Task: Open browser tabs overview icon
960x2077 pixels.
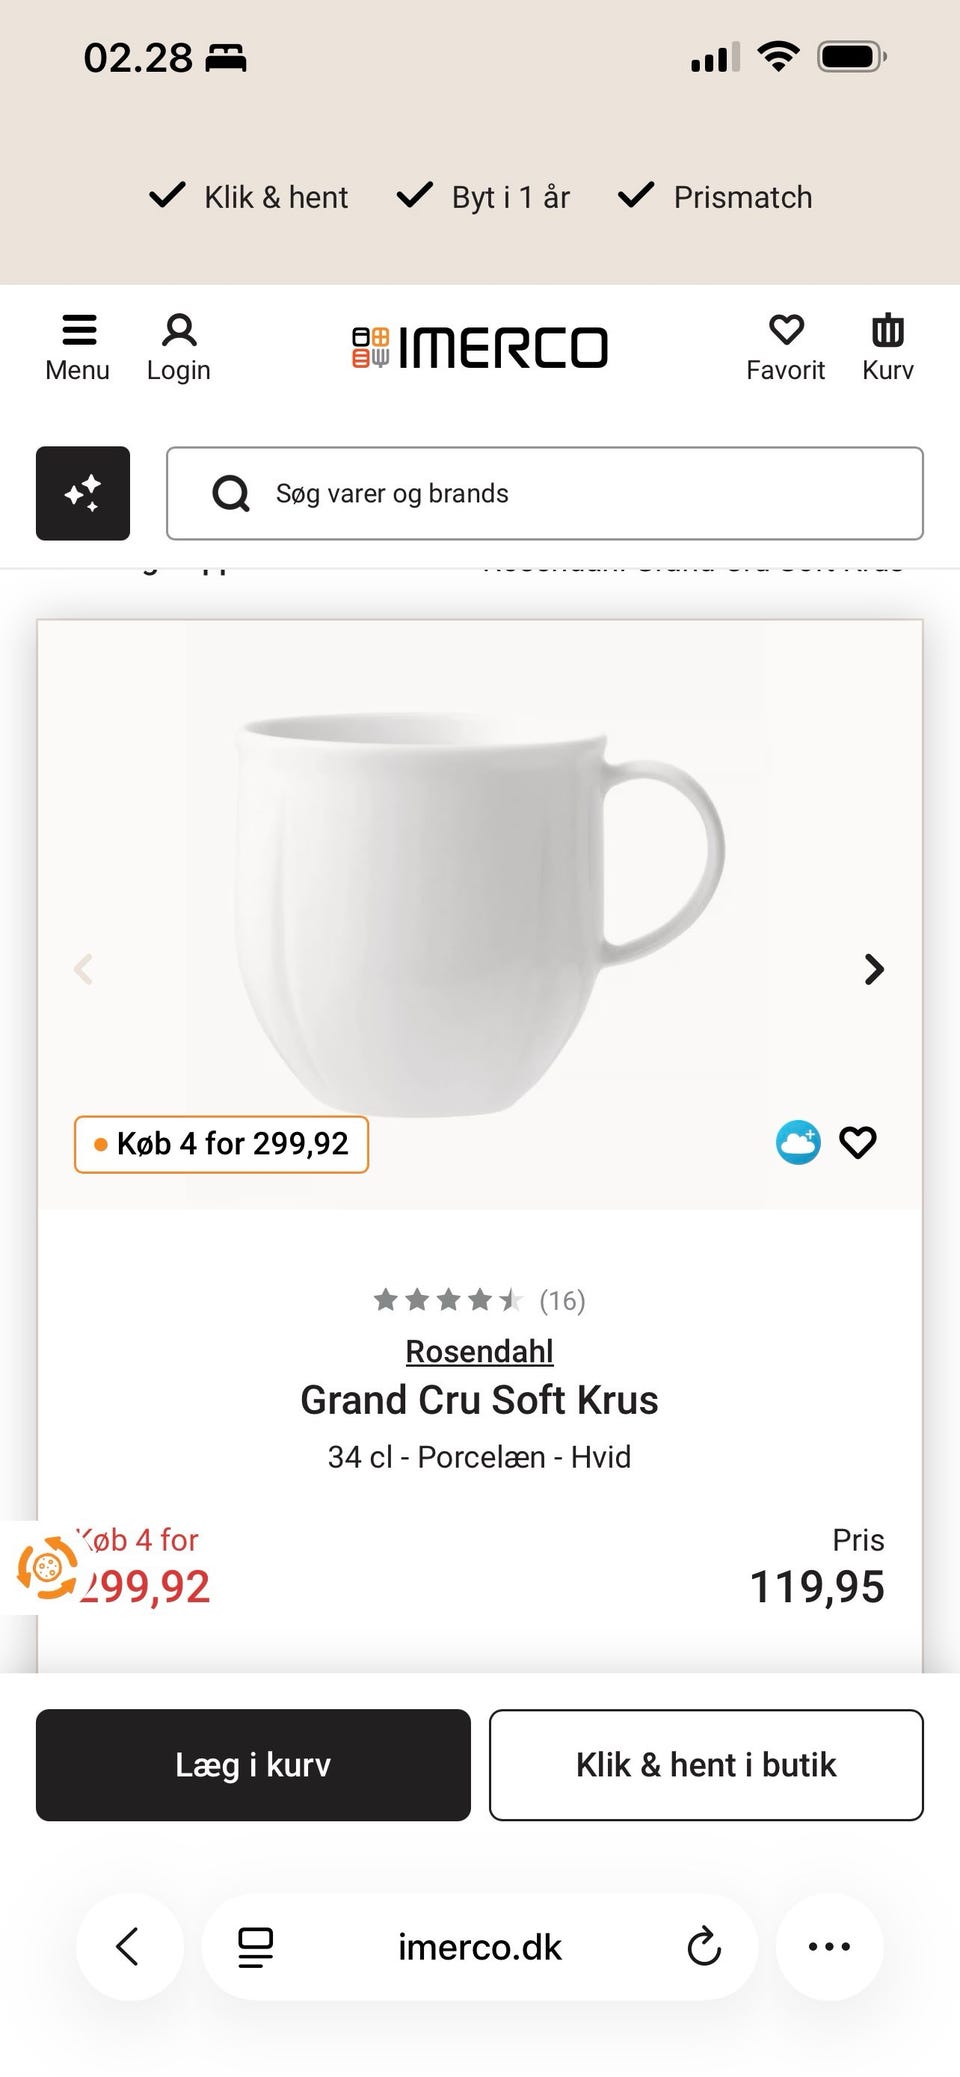Action: point(255,1946)
